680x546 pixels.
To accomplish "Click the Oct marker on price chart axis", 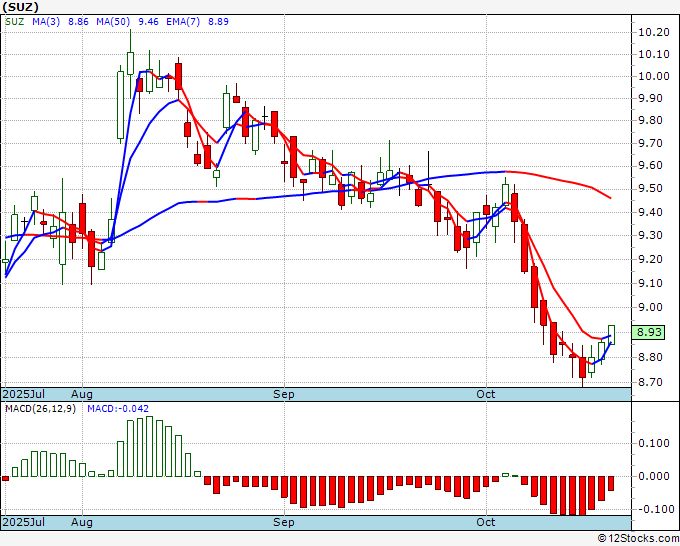I will [x=486, y=395].
